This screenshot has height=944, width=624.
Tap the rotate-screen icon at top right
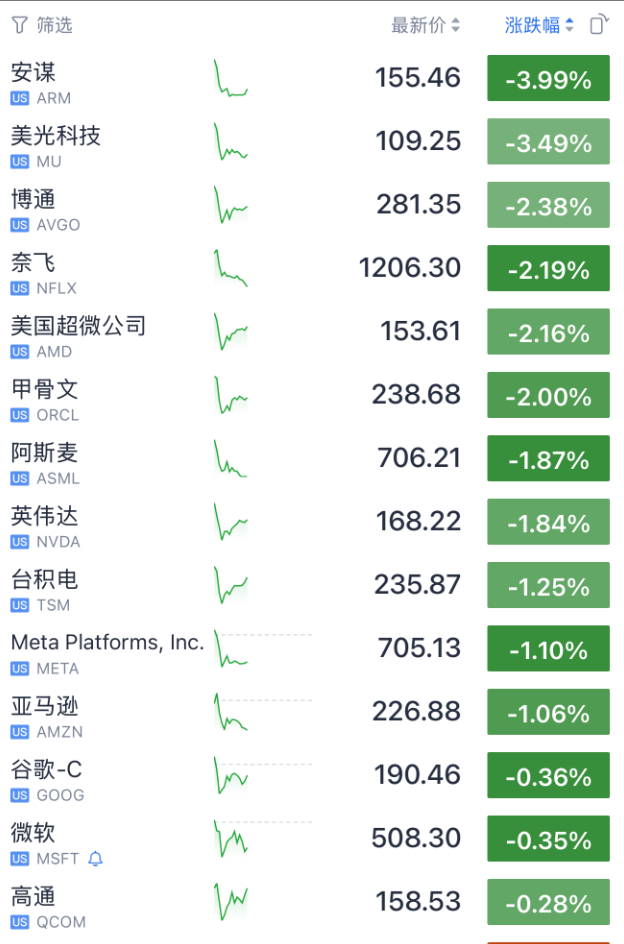[x=599, y=25]
